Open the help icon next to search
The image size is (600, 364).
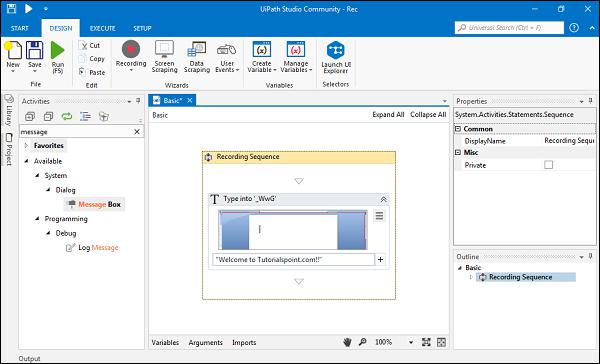coord(574,28)
